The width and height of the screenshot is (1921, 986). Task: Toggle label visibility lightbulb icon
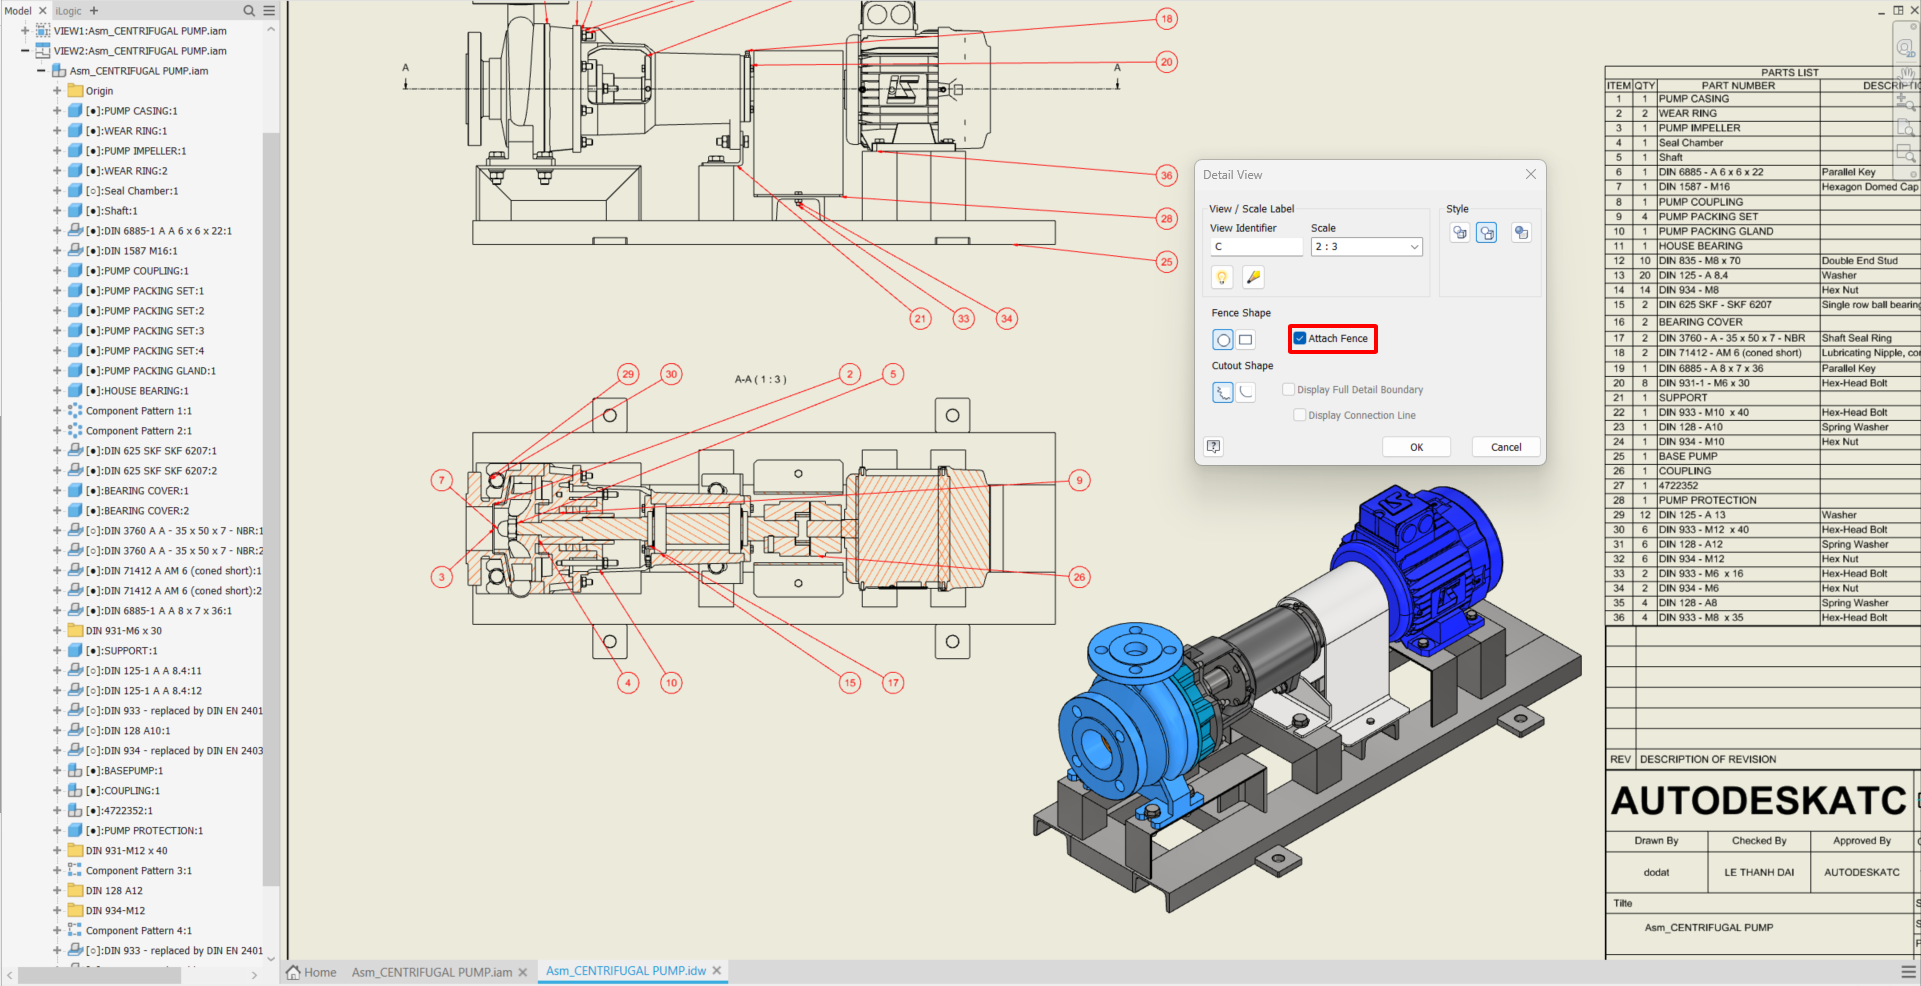coord(1222,277)
